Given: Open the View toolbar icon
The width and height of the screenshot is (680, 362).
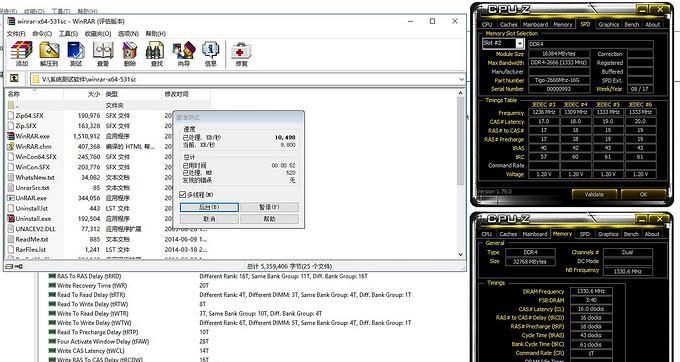Looking at the screenshot, I should 103,54.
